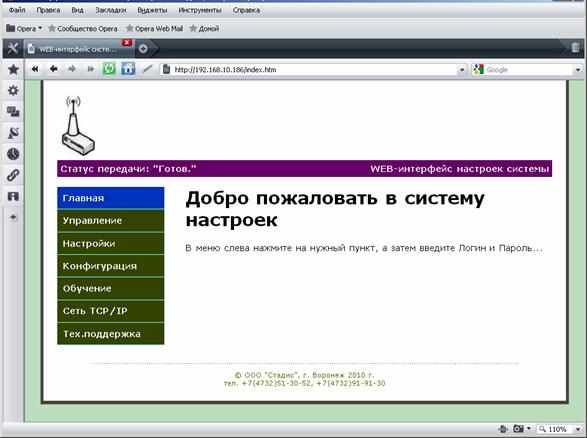
Task: Open Настройки in side menu
Action: [x=110, y=243]
